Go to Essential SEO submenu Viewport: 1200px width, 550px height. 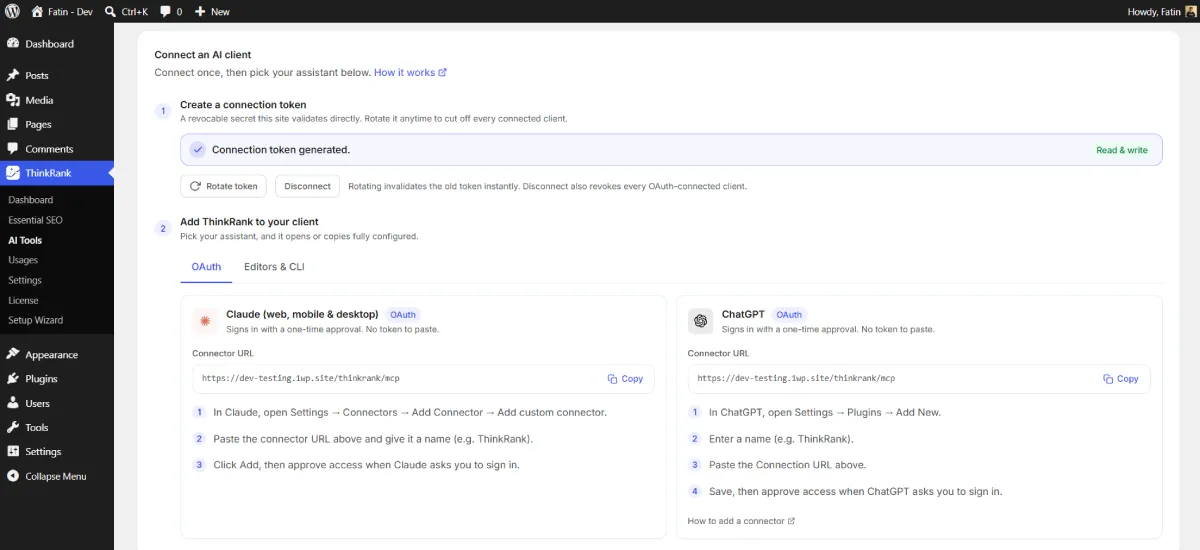pyautogui.click(x=35, y=220)
